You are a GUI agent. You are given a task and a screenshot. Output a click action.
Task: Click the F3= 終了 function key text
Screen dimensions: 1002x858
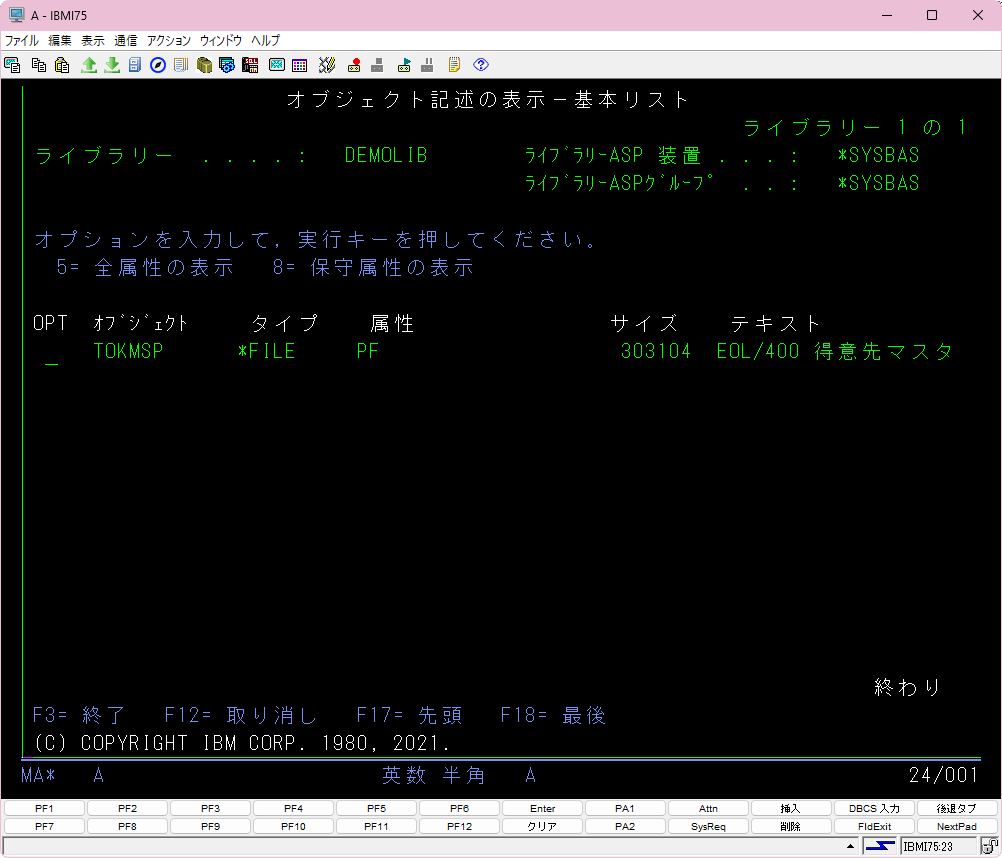pyautogui.click(x=79, y=715)
